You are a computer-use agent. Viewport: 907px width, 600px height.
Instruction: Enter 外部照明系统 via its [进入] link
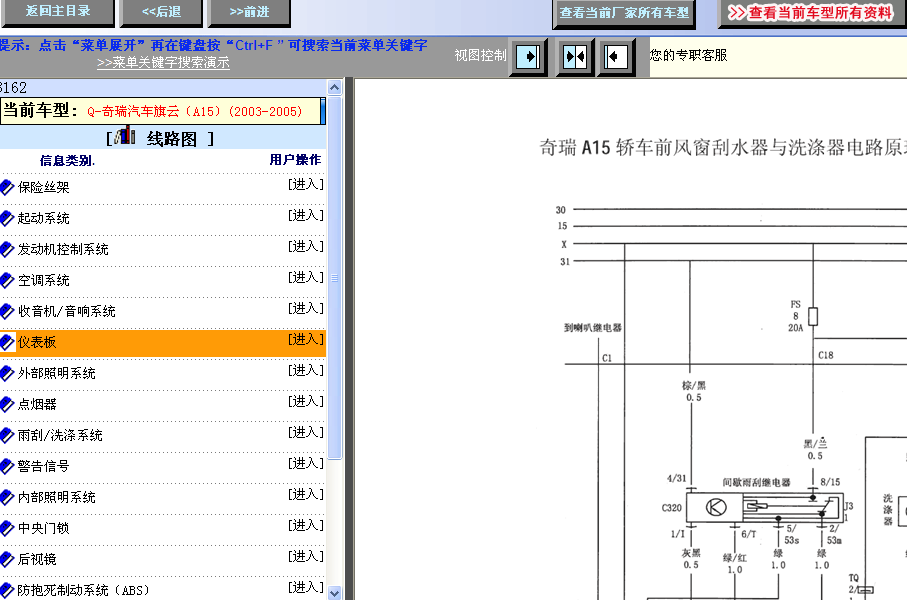coord(306,370)
